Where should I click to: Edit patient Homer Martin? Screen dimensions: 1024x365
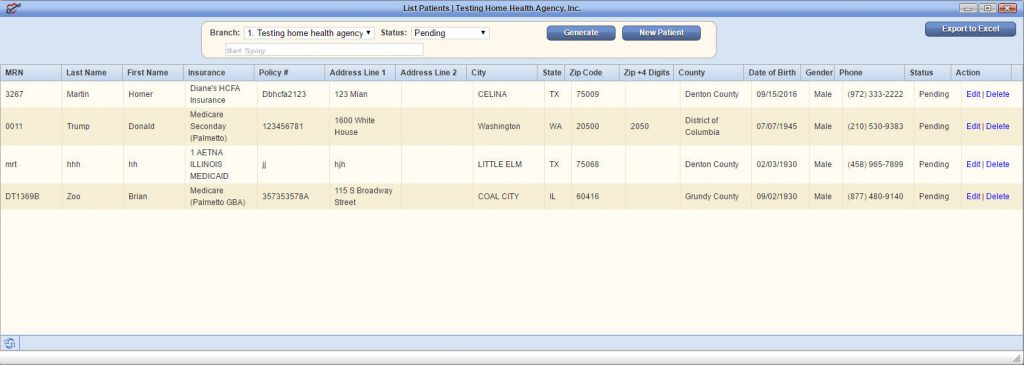tap(973, 94)
